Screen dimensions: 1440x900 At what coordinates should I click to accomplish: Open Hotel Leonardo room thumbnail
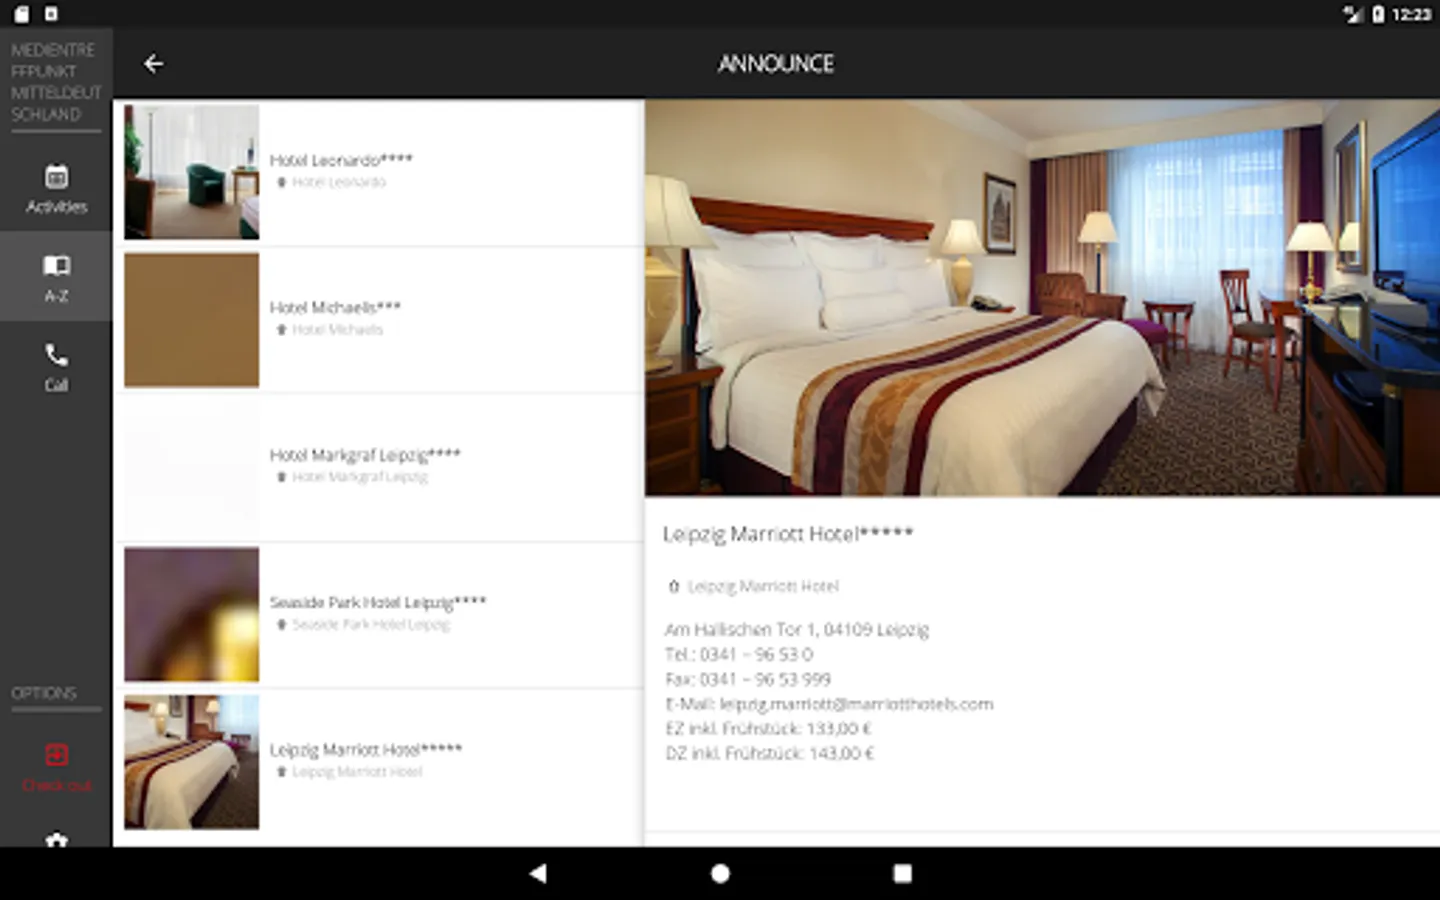click(x=191, y=172)
